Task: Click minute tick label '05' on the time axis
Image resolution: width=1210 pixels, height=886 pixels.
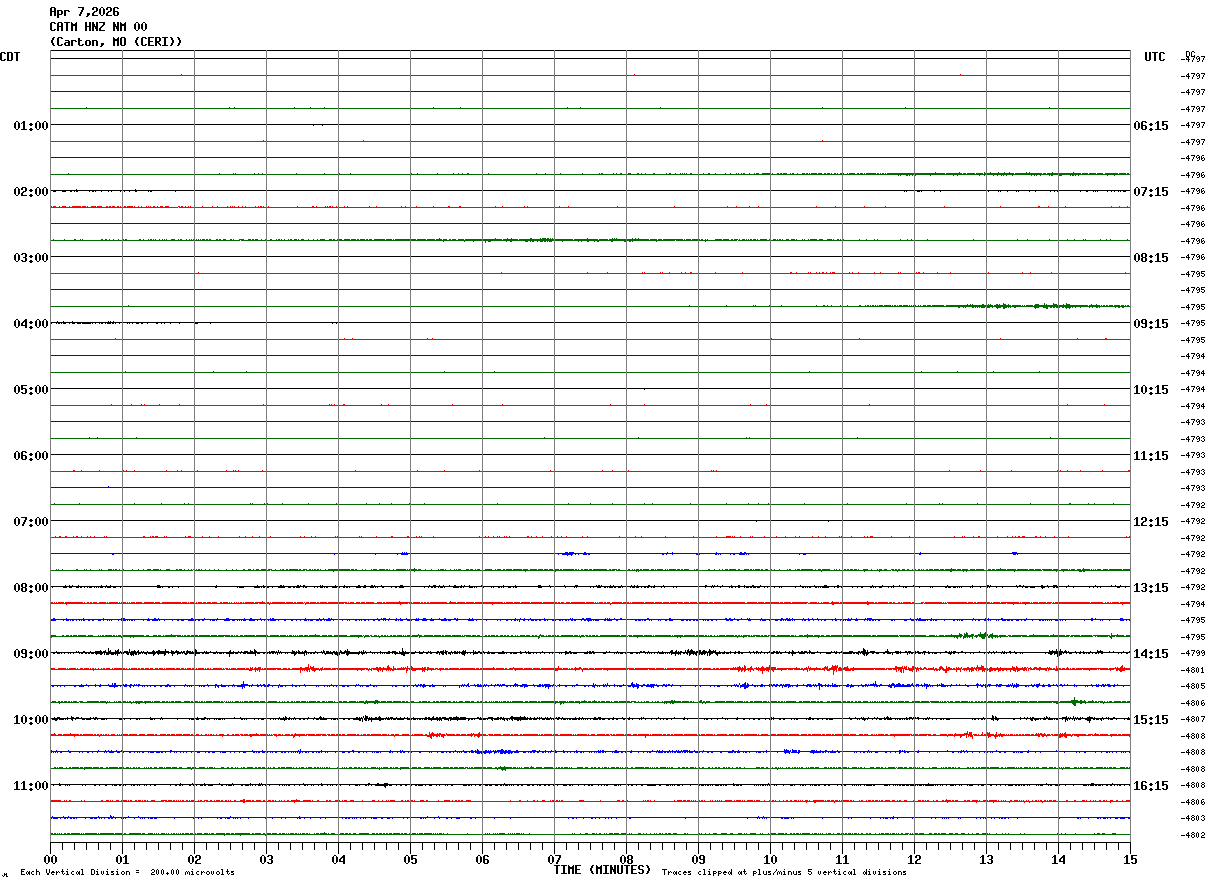Action: point(410,860)
